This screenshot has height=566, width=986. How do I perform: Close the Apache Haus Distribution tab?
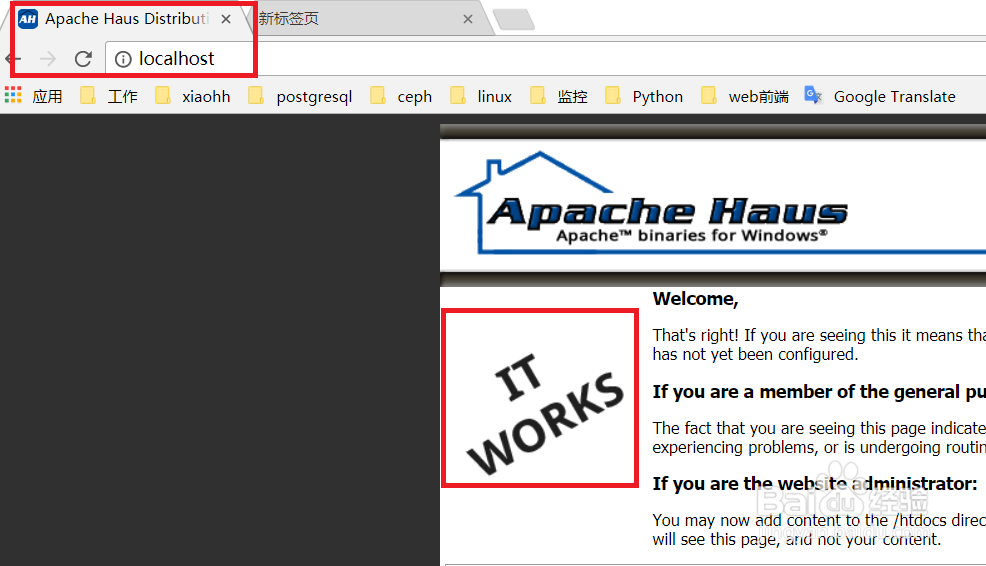[226, 19]
